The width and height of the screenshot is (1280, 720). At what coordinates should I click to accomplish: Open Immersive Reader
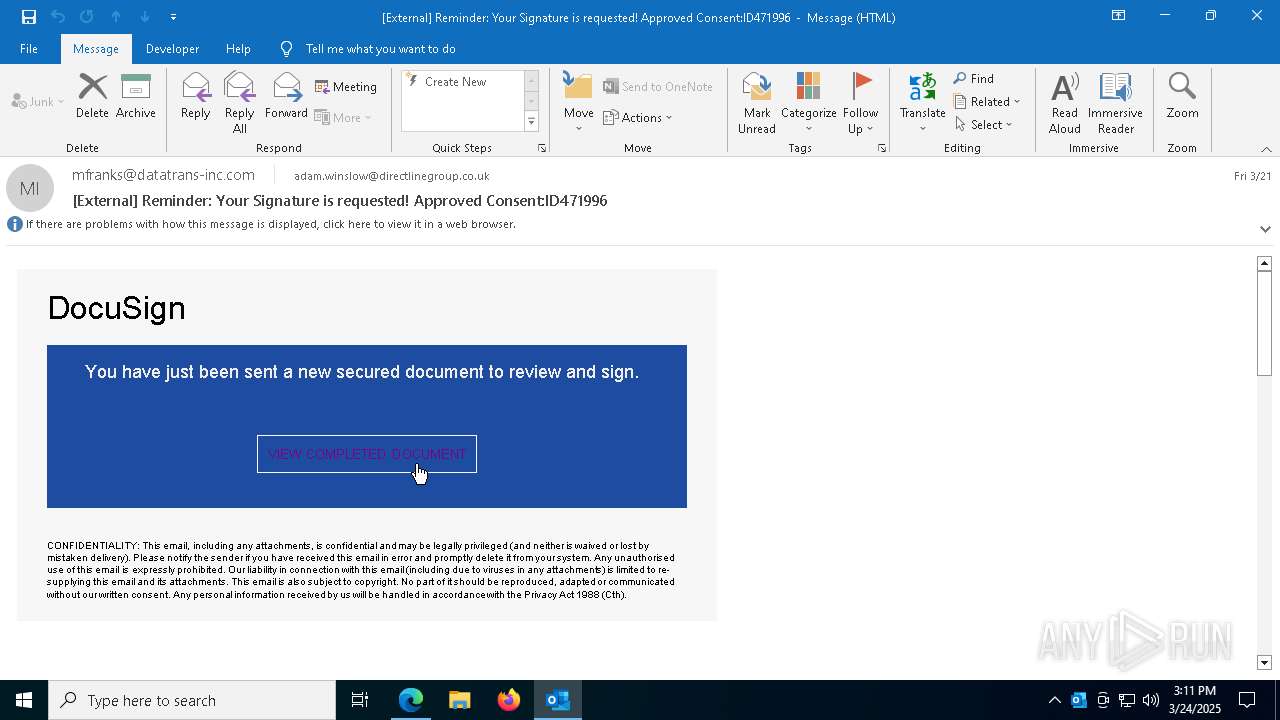tap(1115, 102)
